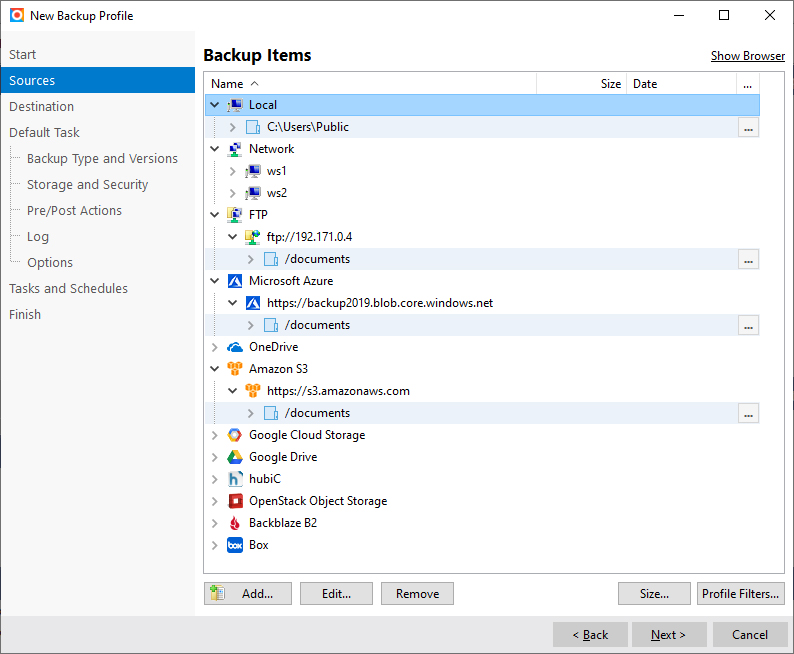Select Storage and Security in sidebar
This screenshot has height=654, width=794.
coord(88,185)
